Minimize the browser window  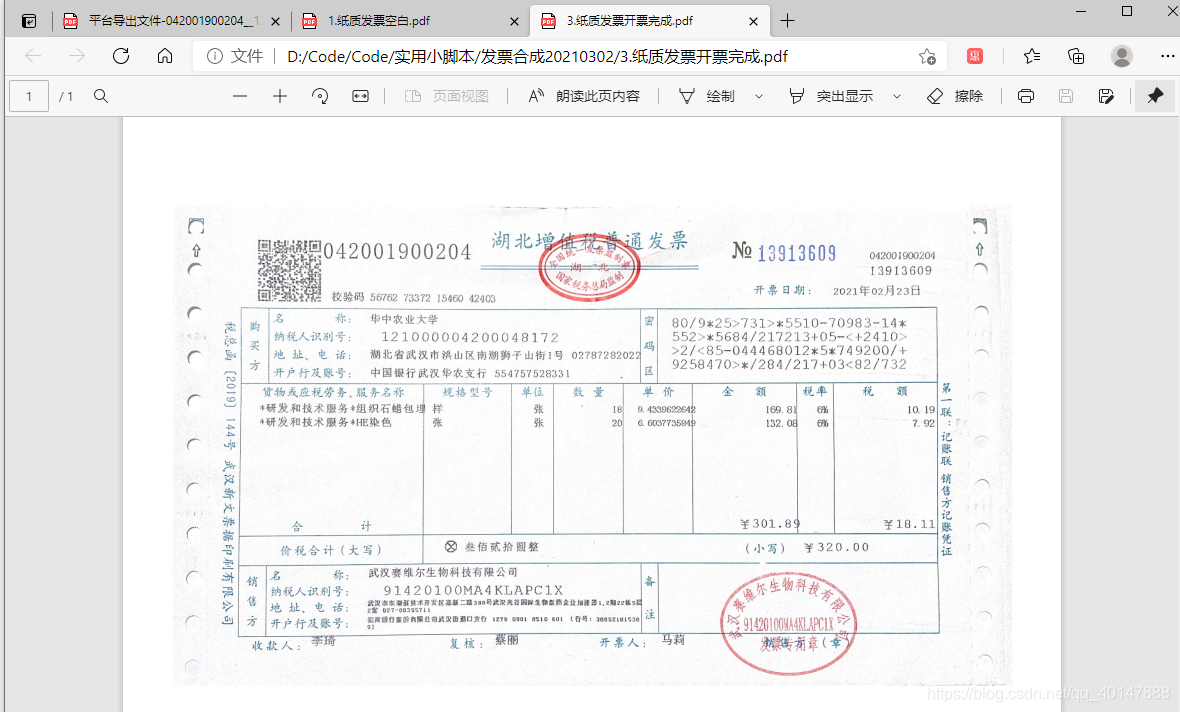(x=1081, y=11)
